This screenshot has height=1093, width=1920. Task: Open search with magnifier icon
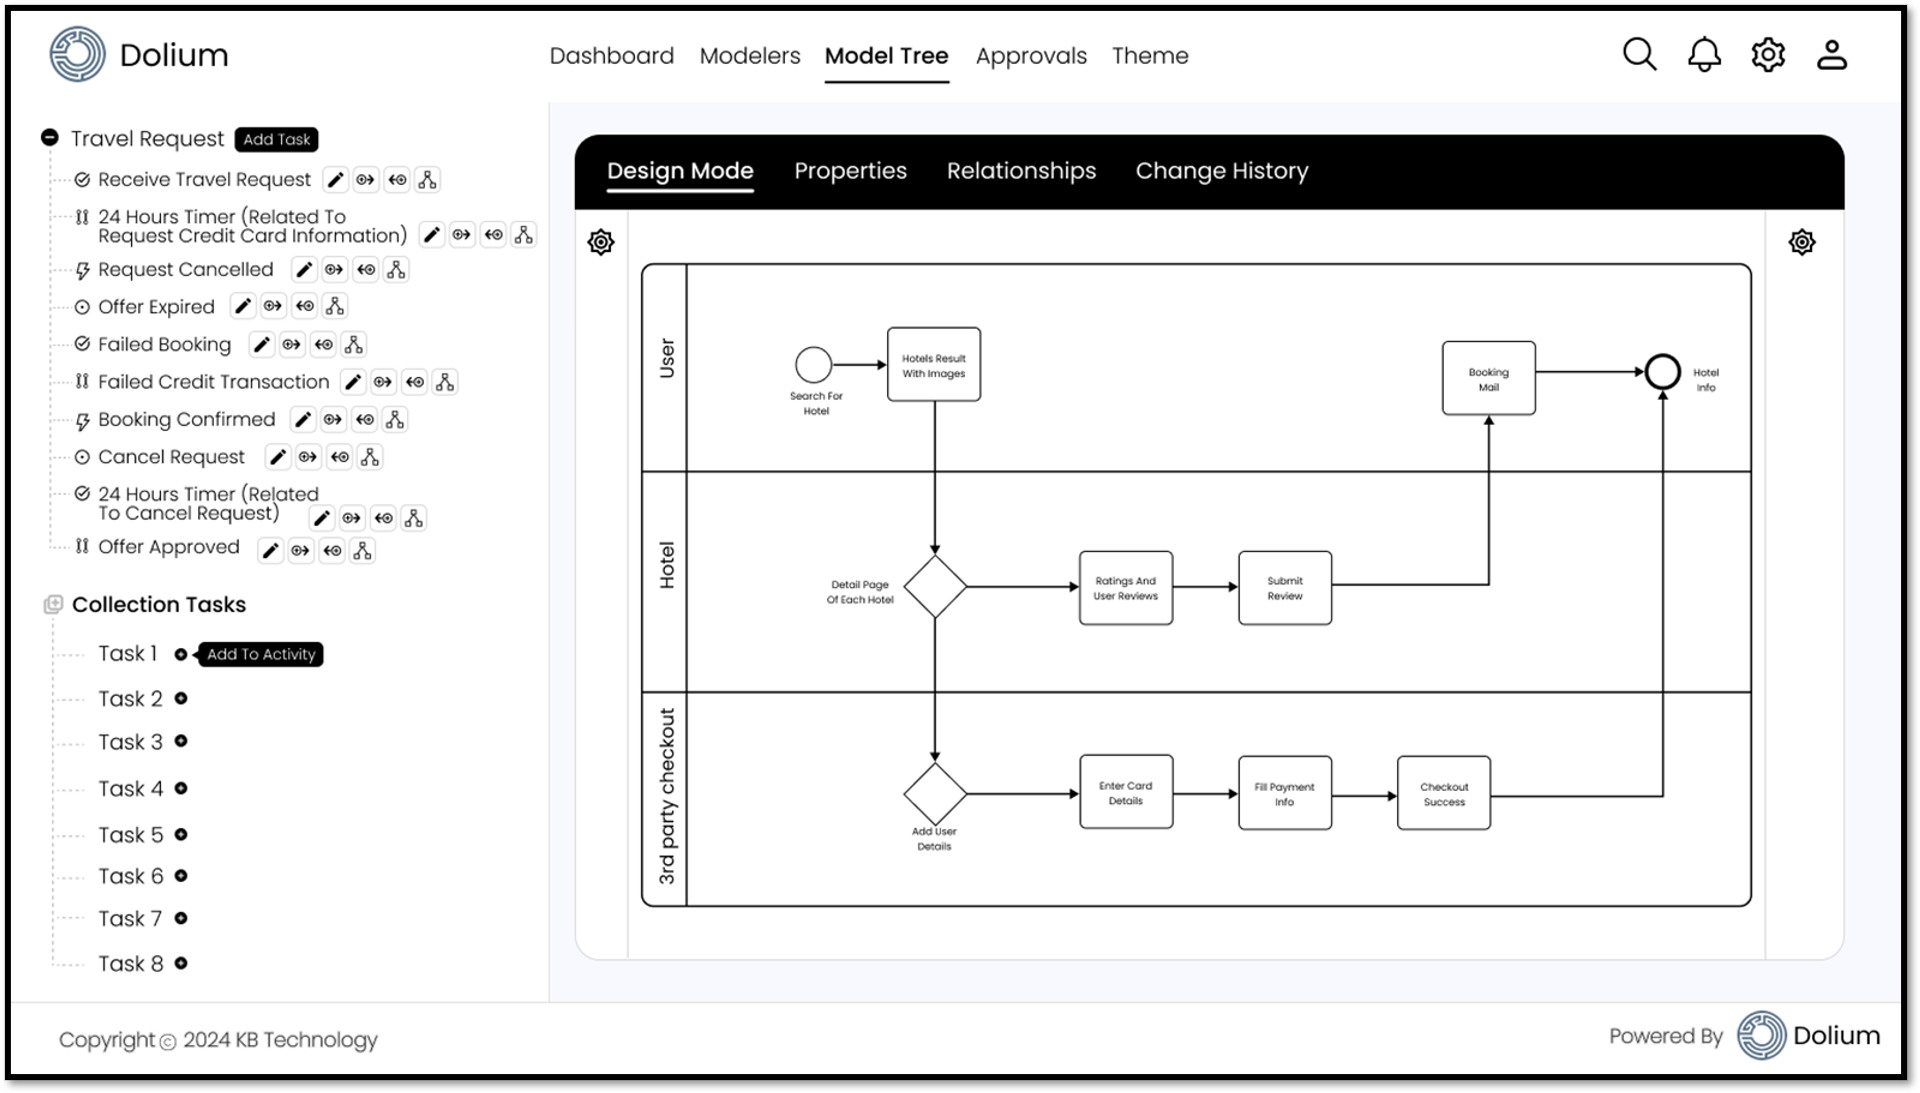[1639, 55]
